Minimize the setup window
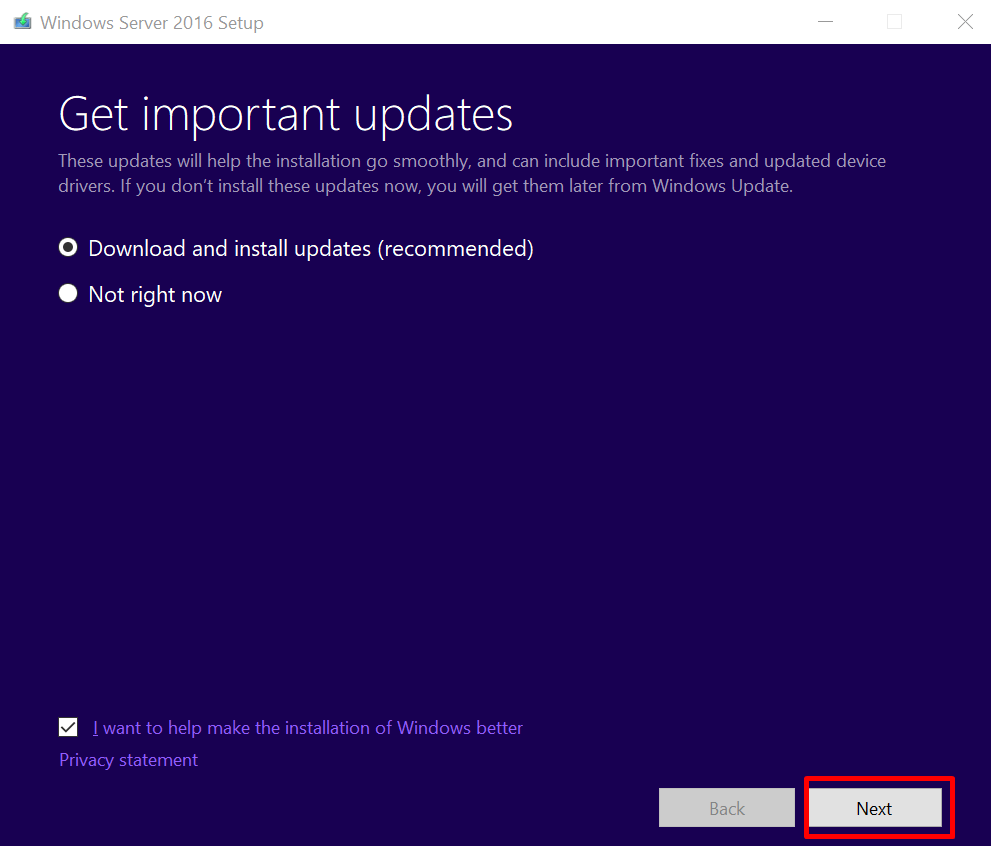The height and width of the screenshot is (846, 991). coord(825,21)
